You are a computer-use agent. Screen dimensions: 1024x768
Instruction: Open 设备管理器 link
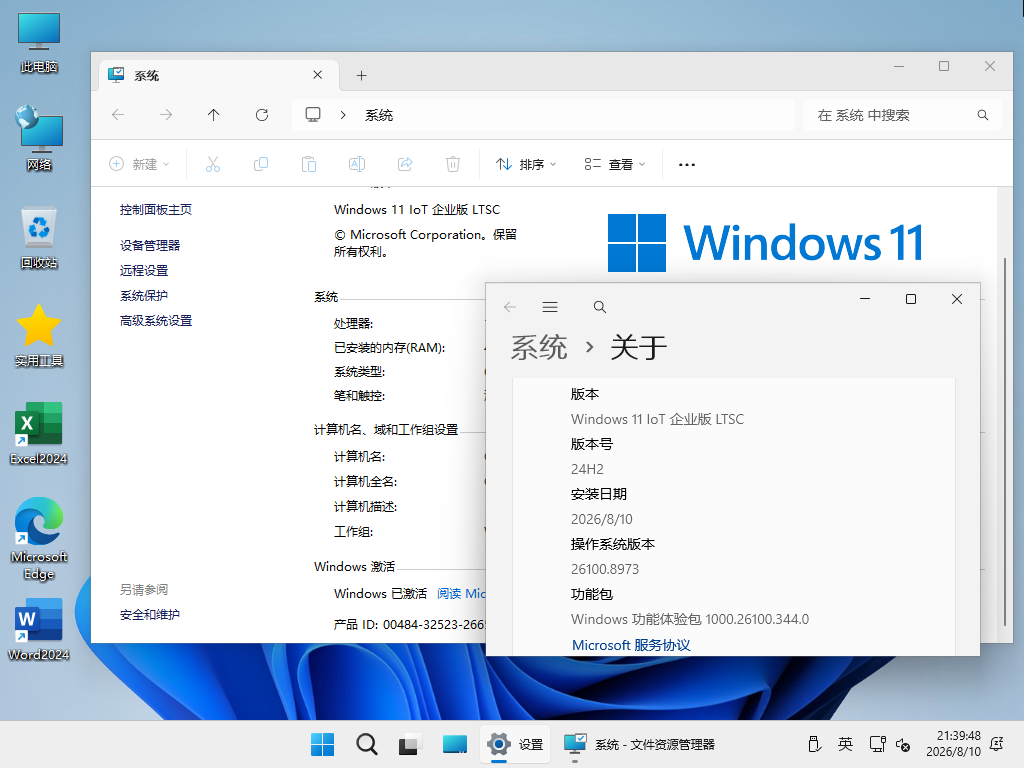click(x=150, y=246)
